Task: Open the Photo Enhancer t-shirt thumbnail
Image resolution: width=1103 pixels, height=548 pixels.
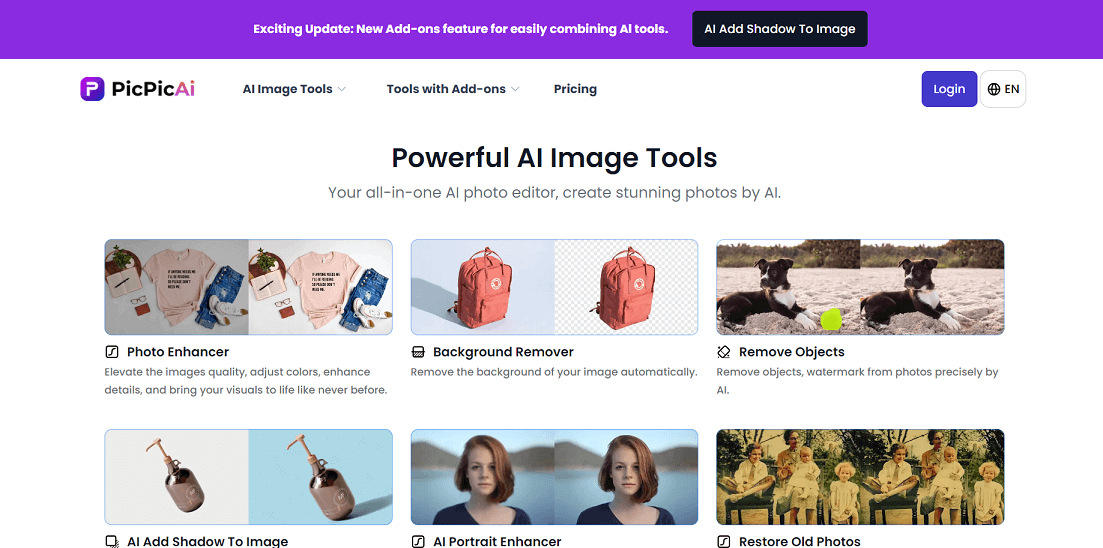Action: 248,287
